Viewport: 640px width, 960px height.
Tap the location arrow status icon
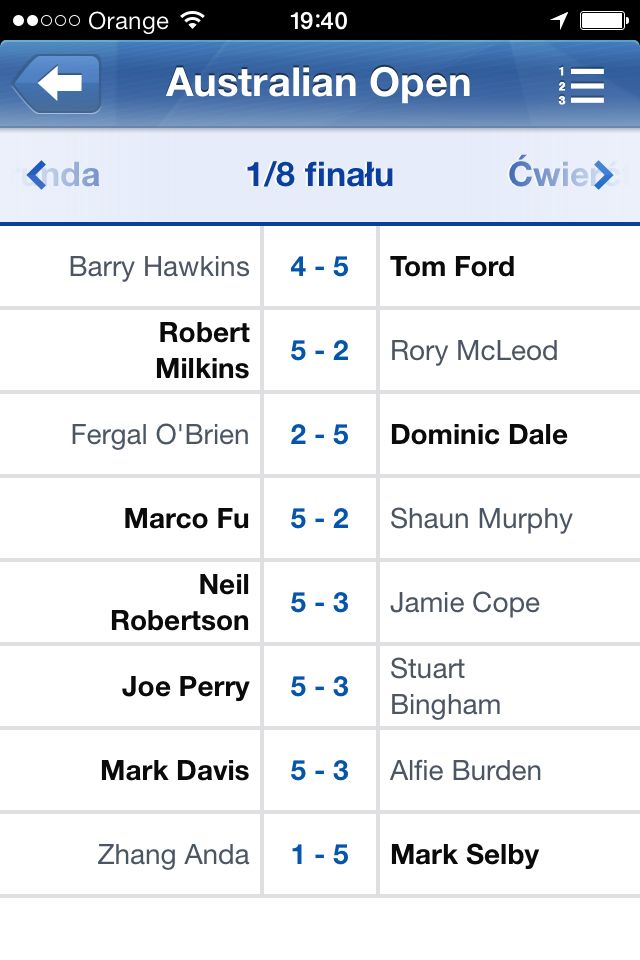[x=559, y=21]
